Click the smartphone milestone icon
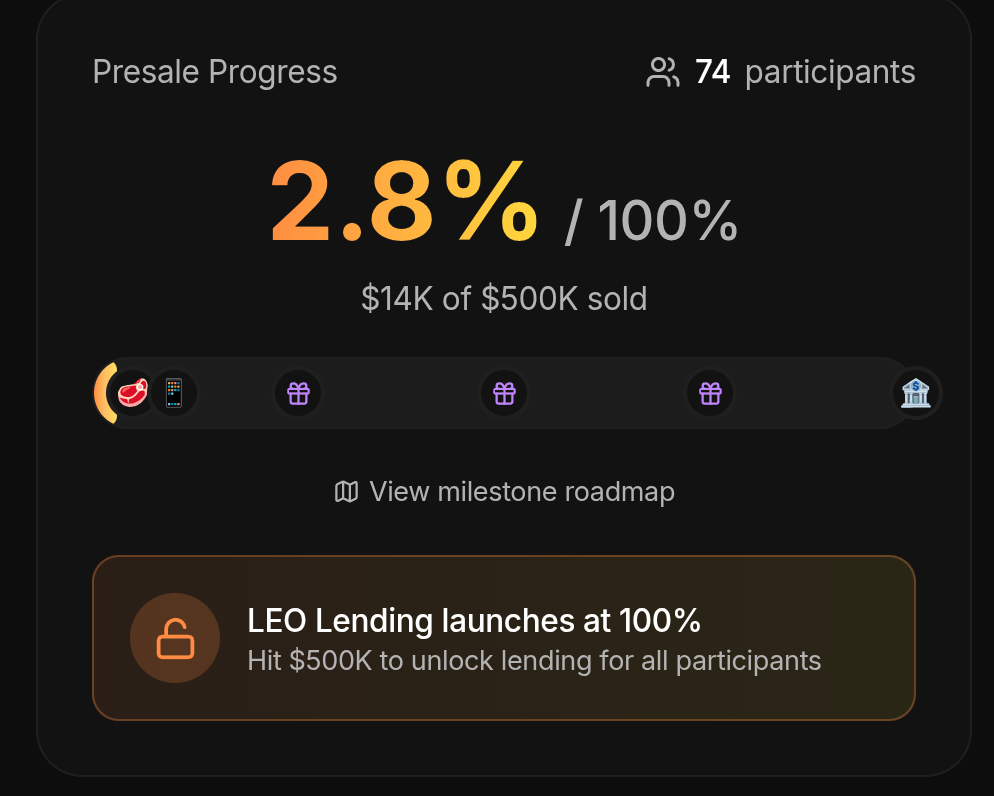The image size is (994, 796). pyautogui.click(x=174, y=393)
